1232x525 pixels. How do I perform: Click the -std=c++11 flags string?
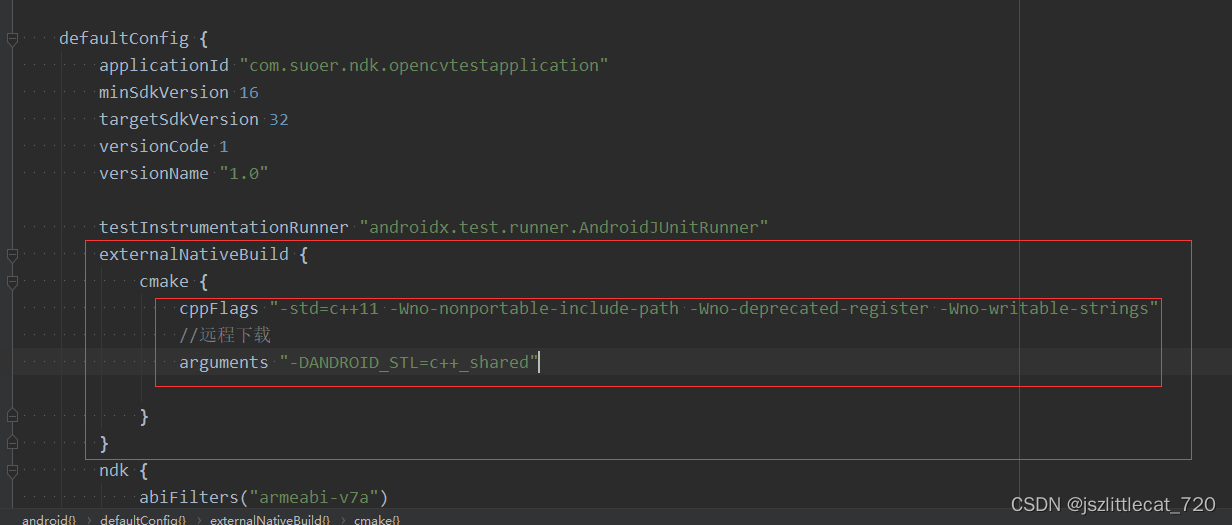714,309
